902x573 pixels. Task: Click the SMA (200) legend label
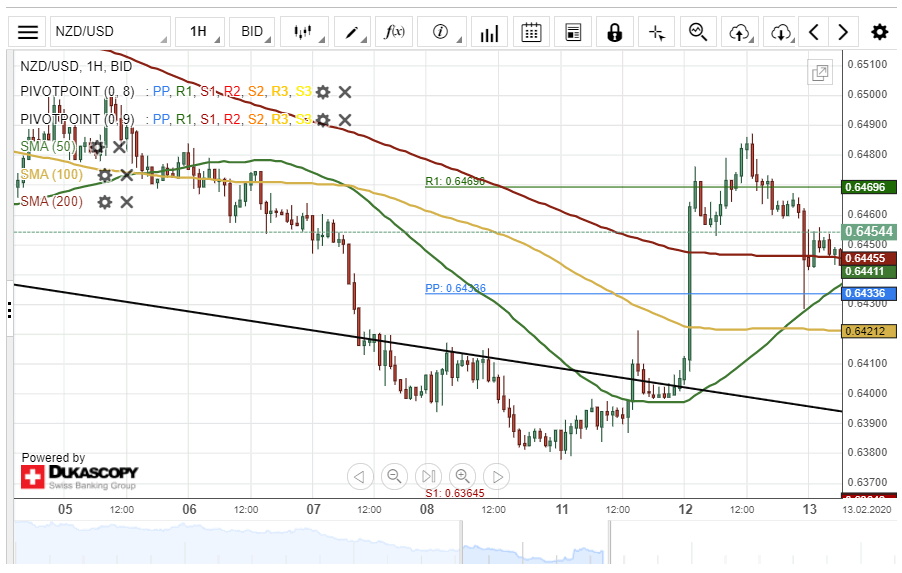(x=52, y=201)
